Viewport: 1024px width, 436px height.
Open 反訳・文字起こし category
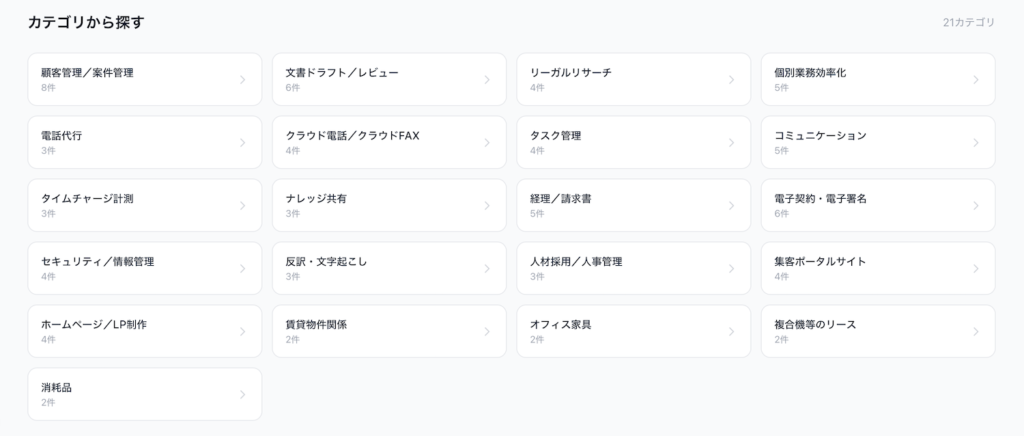pyautogui.click(x=389, y=269)
